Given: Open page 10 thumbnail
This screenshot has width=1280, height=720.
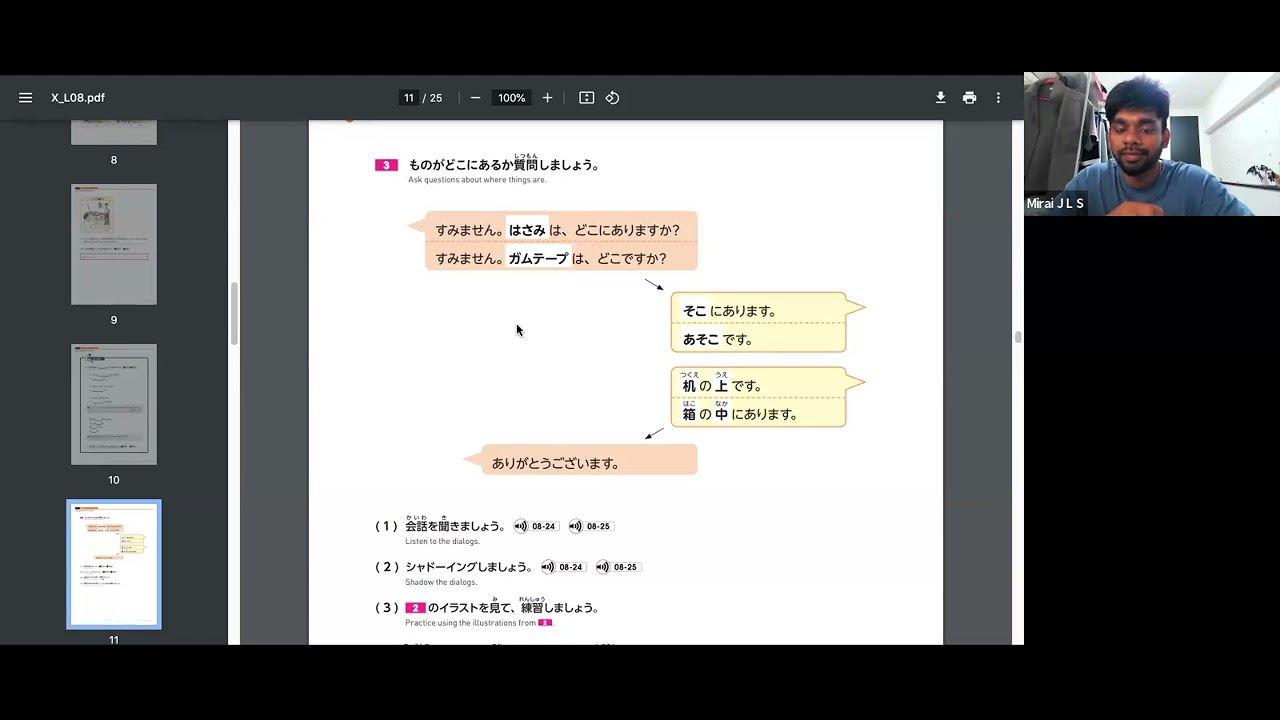Looking at the screenshot, I should 114,404.
